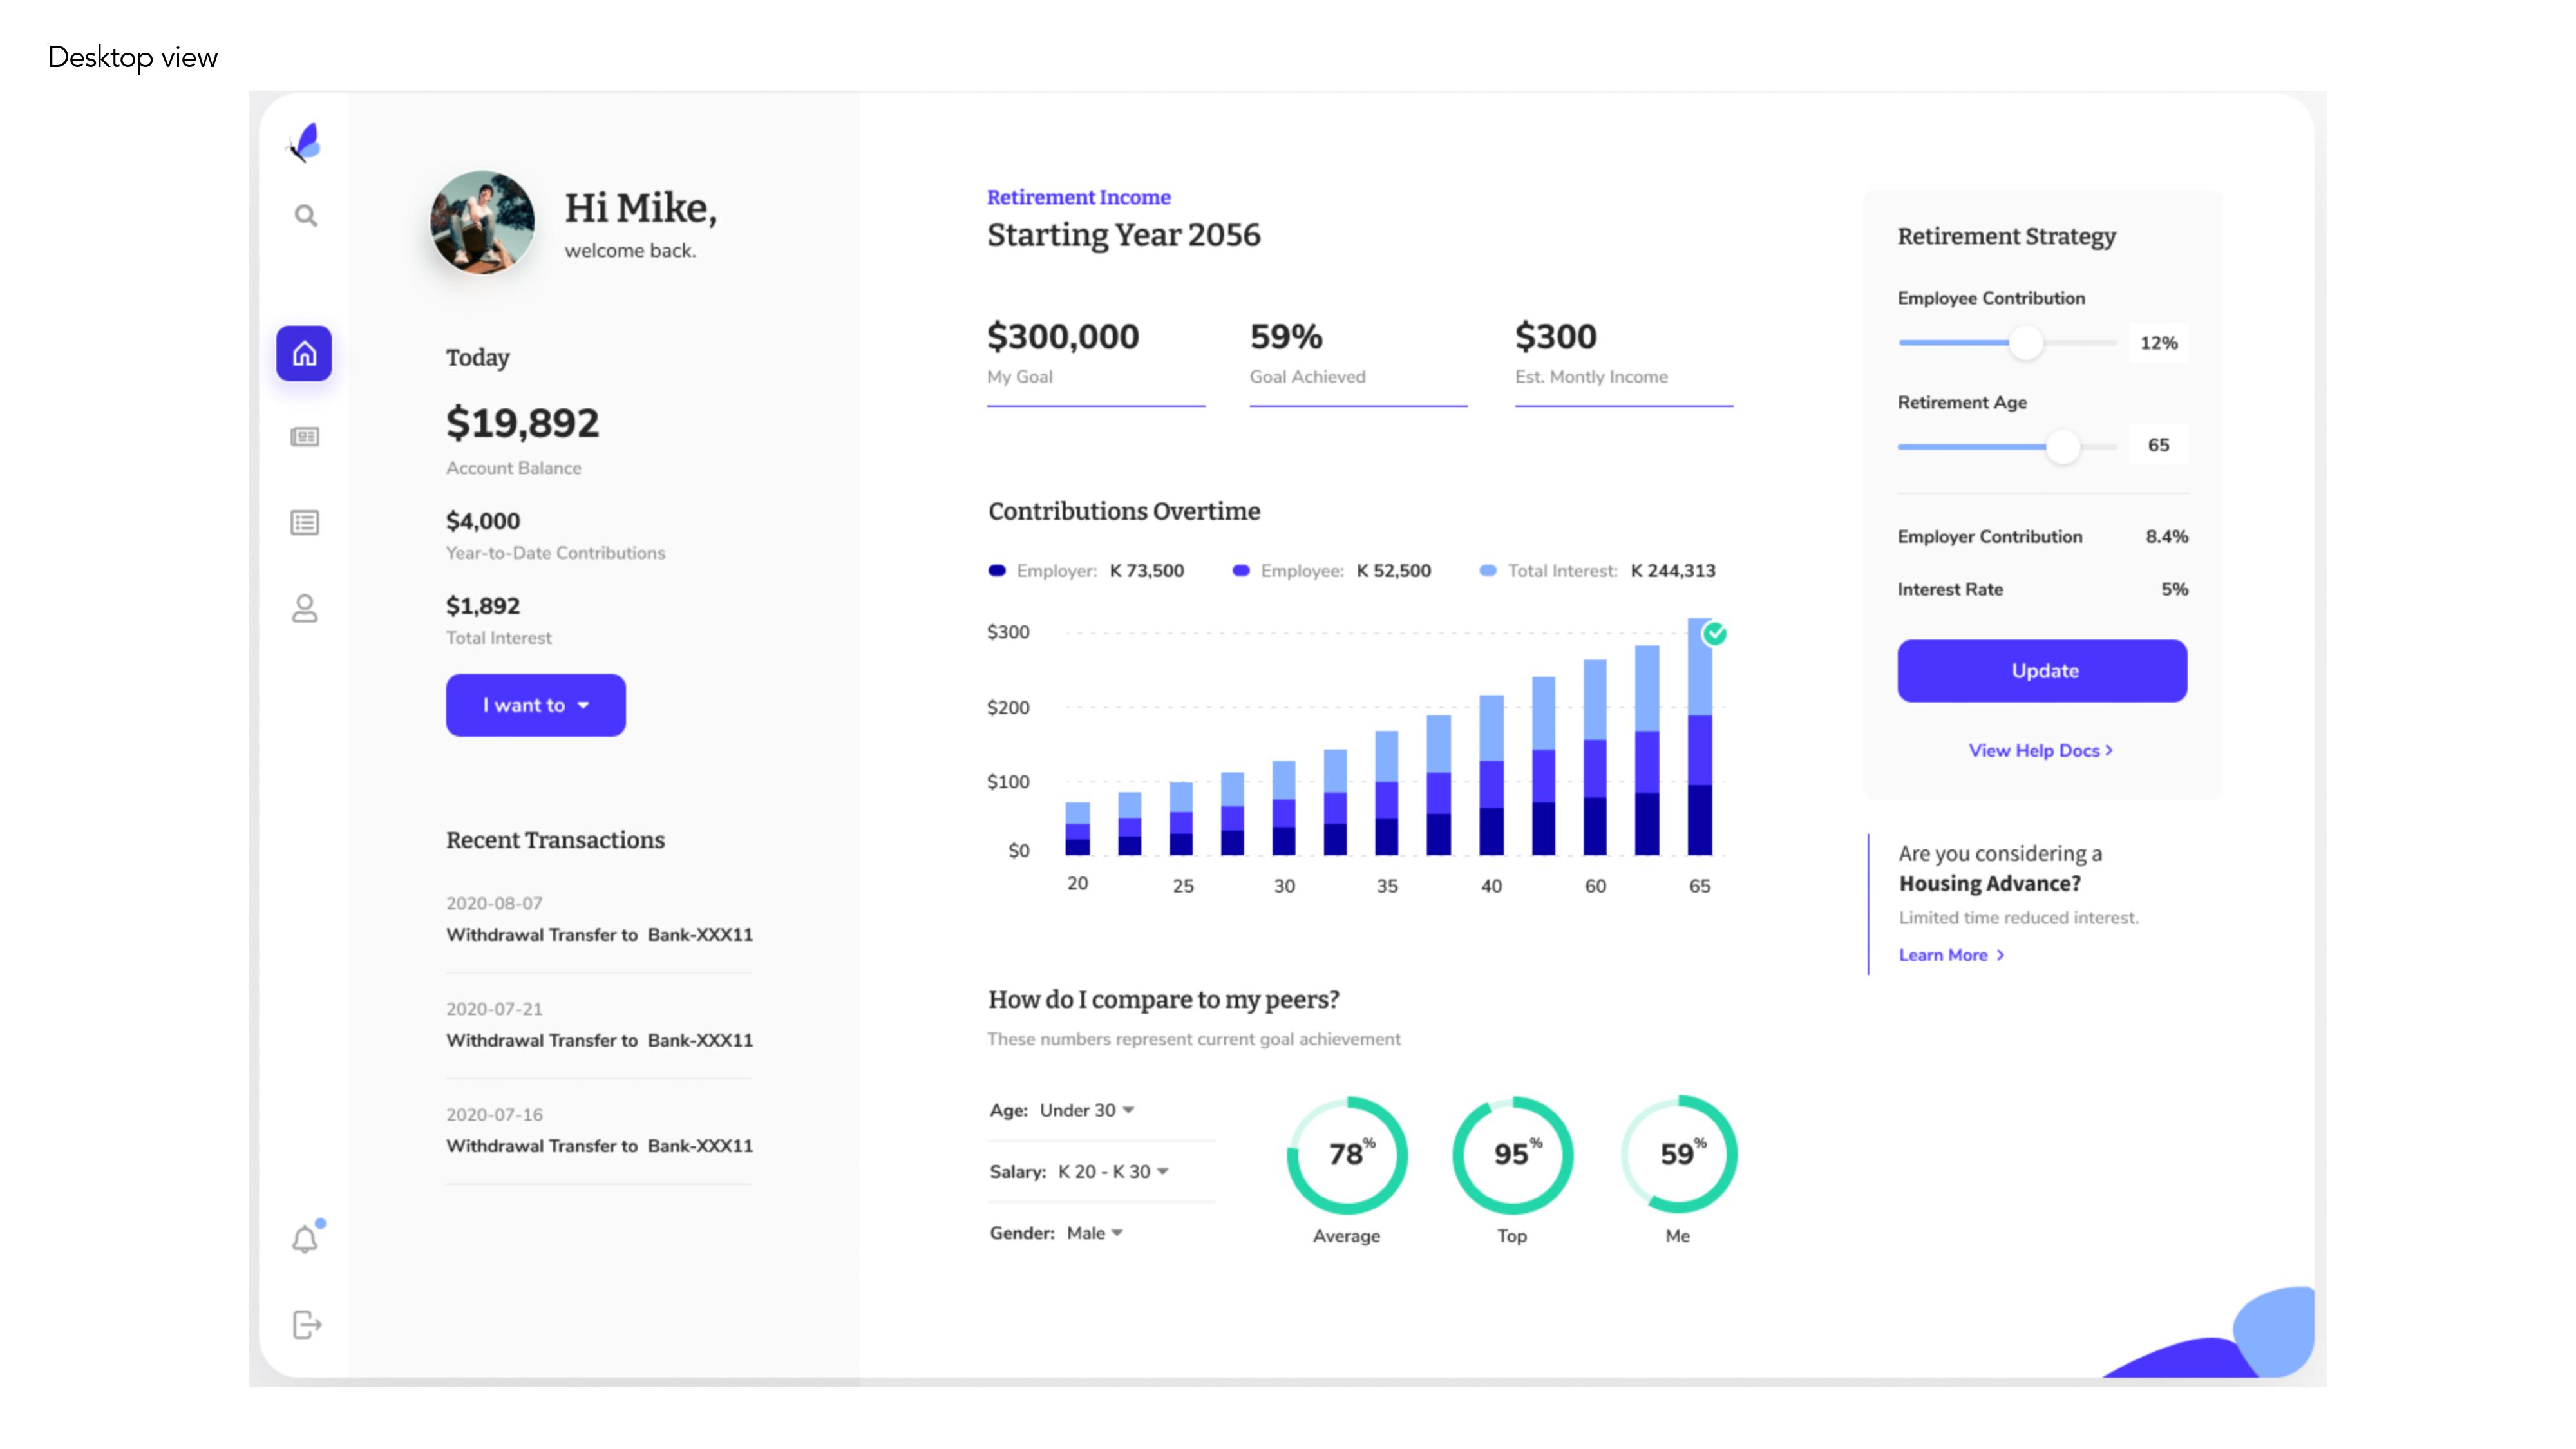This screenshot has height=1449, width=2576.
Task: Open the user profile sidebar icon
Action: 305,608
